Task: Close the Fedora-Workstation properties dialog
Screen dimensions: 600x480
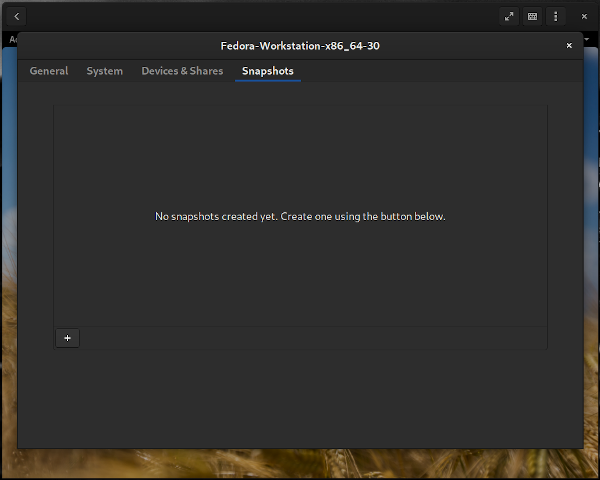Action: point(569,46)
